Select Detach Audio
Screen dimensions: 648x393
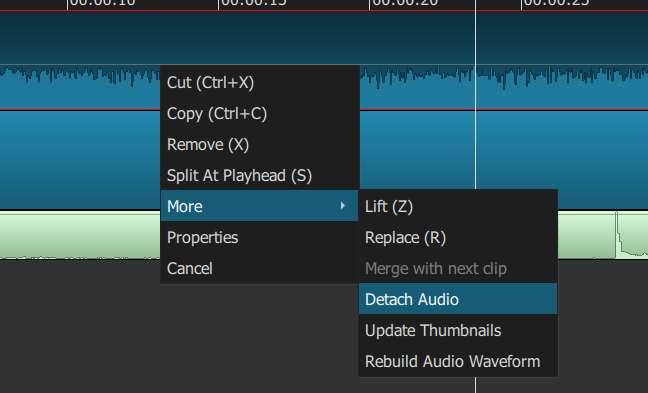458,299
